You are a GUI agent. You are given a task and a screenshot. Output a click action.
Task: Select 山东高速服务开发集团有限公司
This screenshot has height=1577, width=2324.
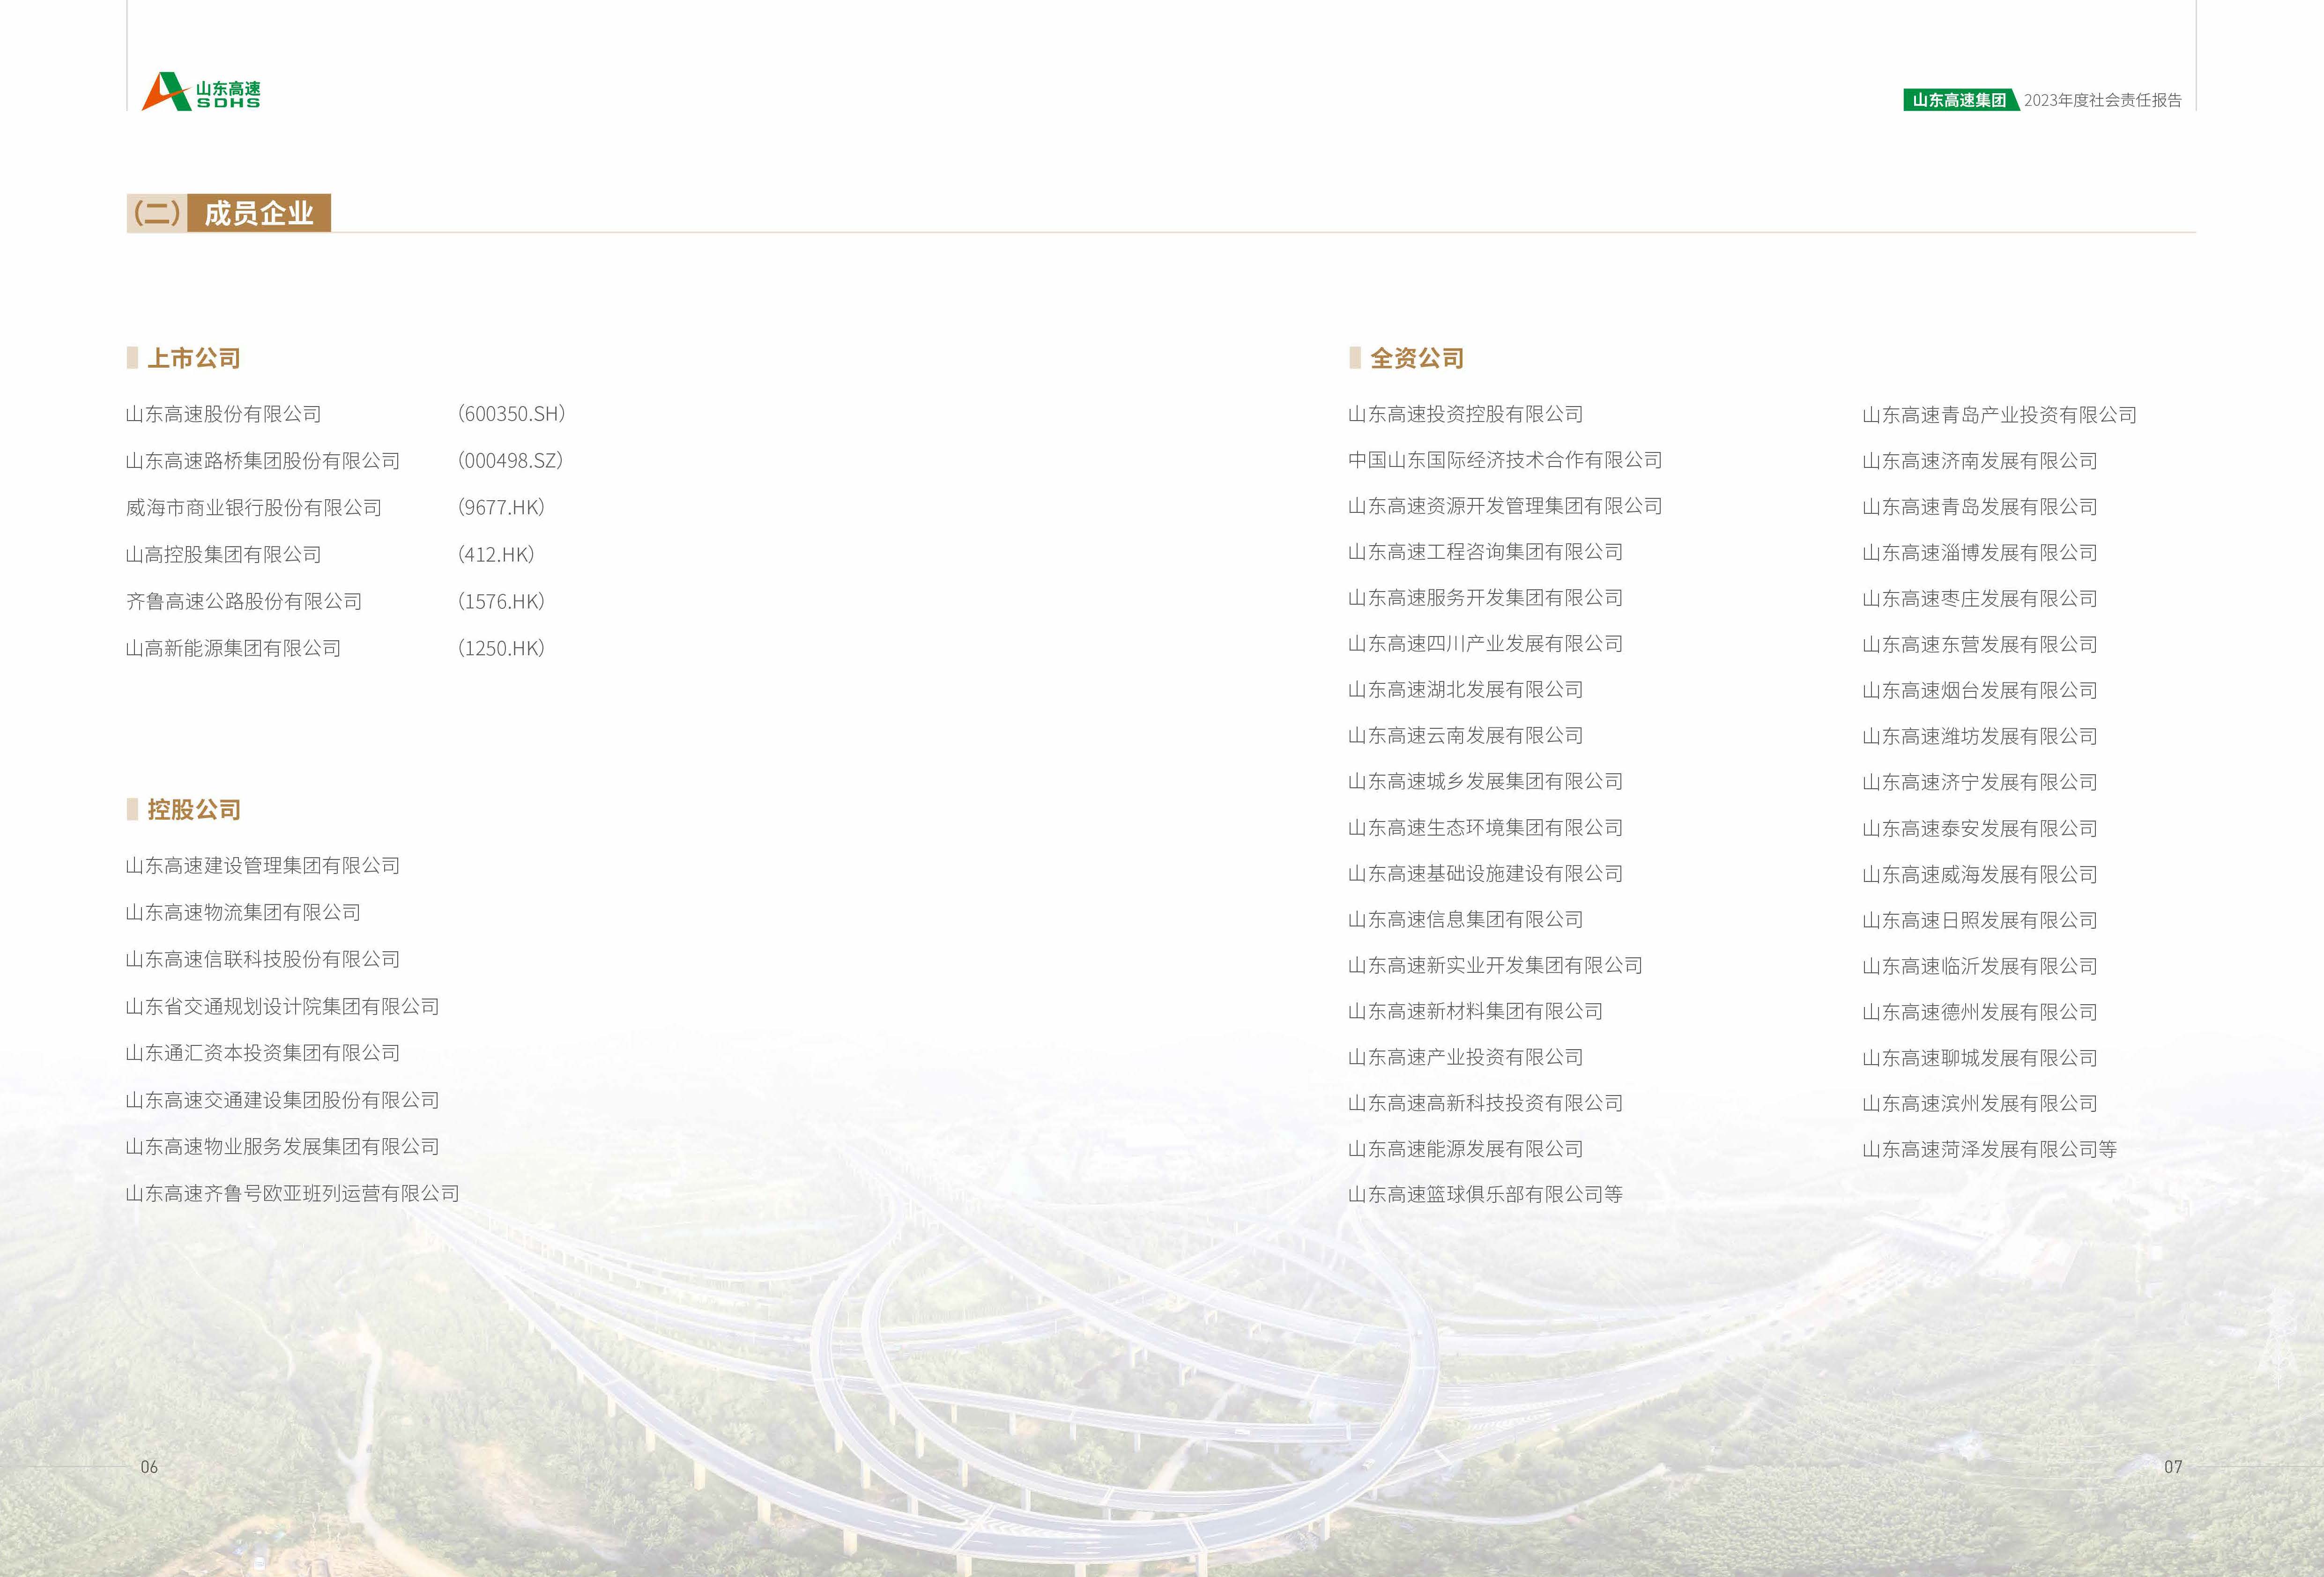[1485, 598]
